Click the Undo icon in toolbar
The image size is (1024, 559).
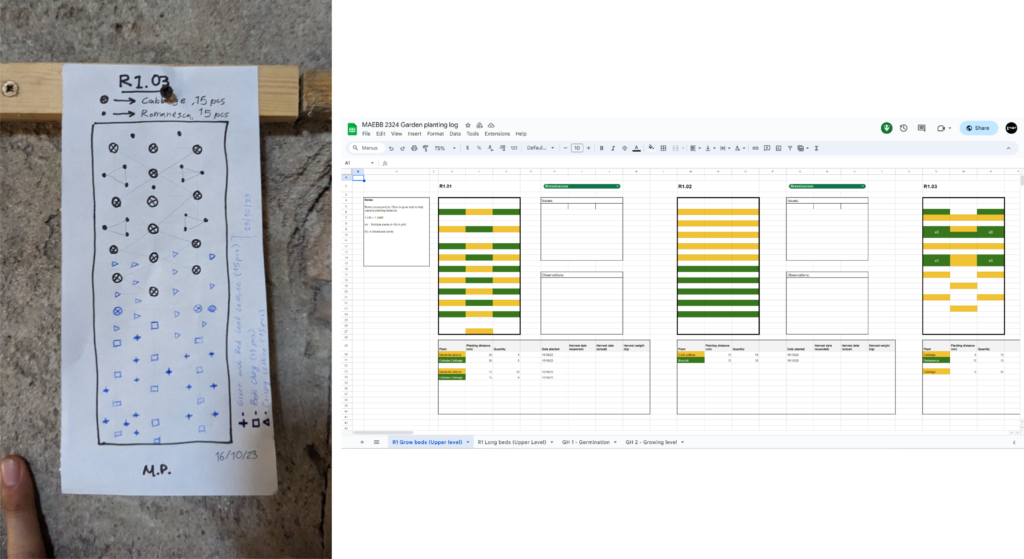[390, 148]
